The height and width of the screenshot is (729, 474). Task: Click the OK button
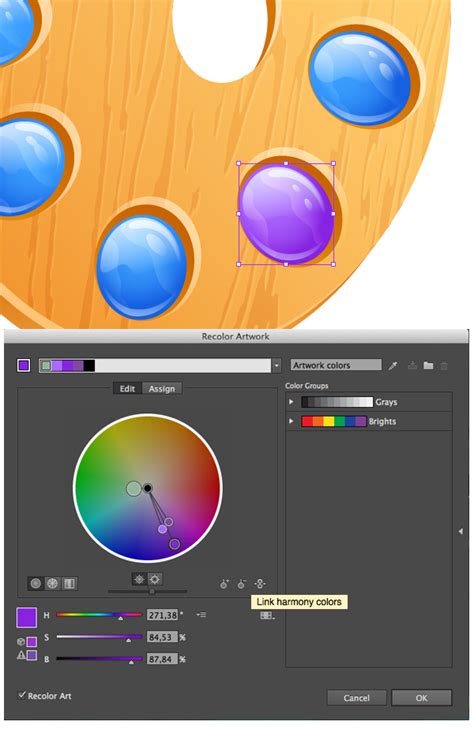[x=421, y=698]
